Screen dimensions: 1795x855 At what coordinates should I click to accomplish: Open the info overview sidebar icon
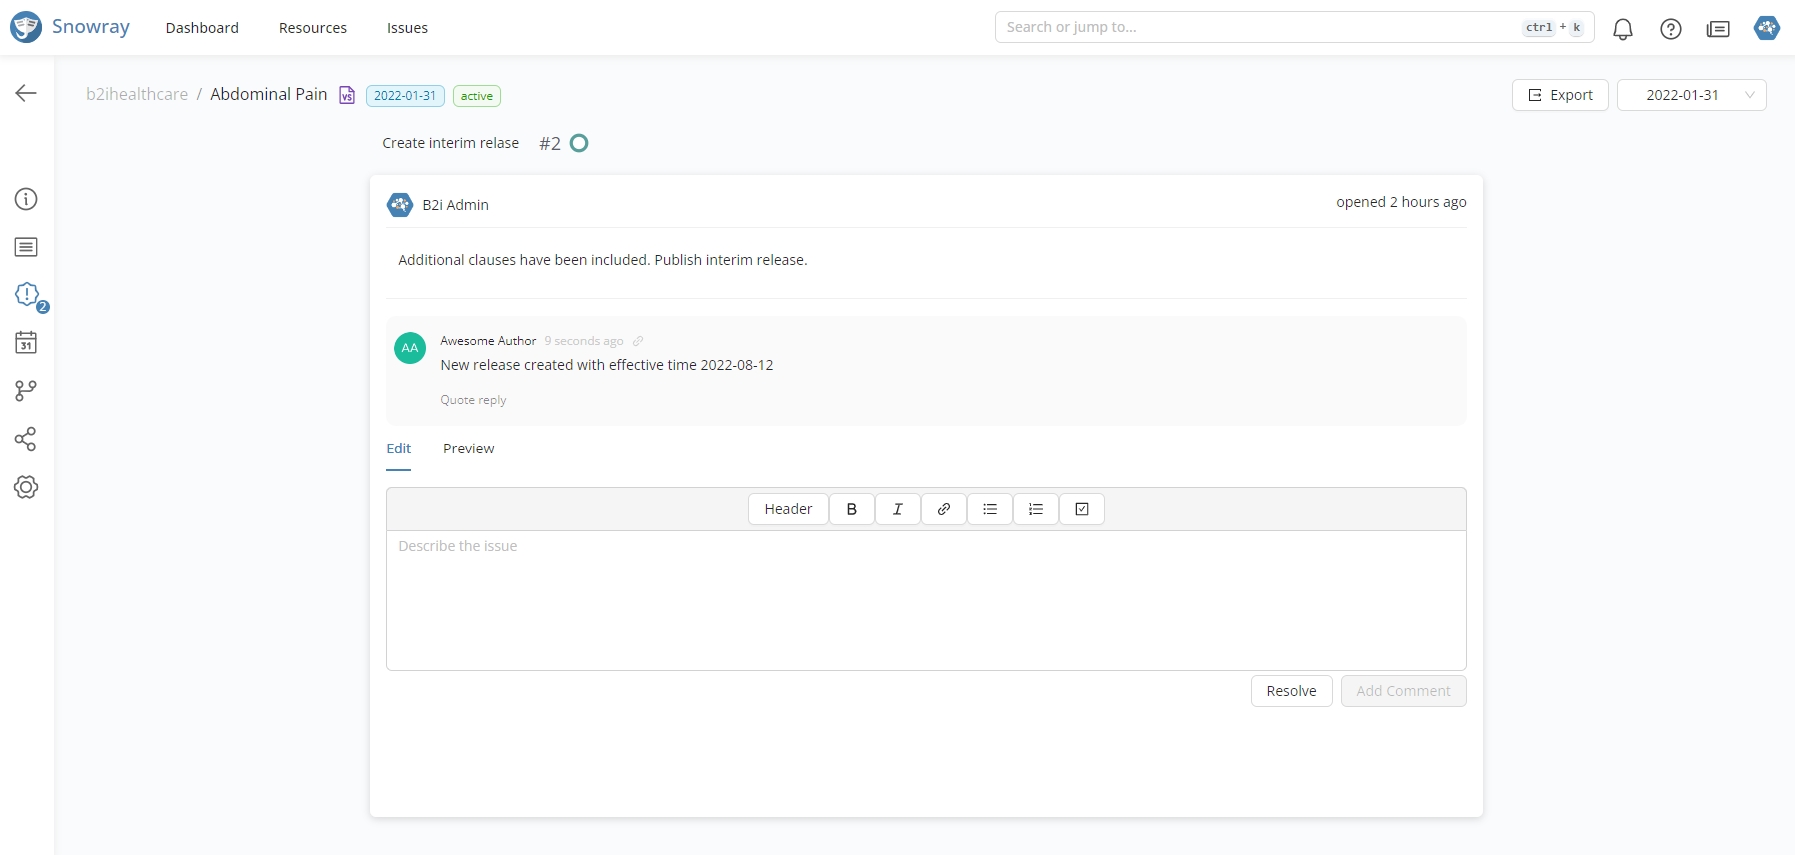[x=26, y=199]
